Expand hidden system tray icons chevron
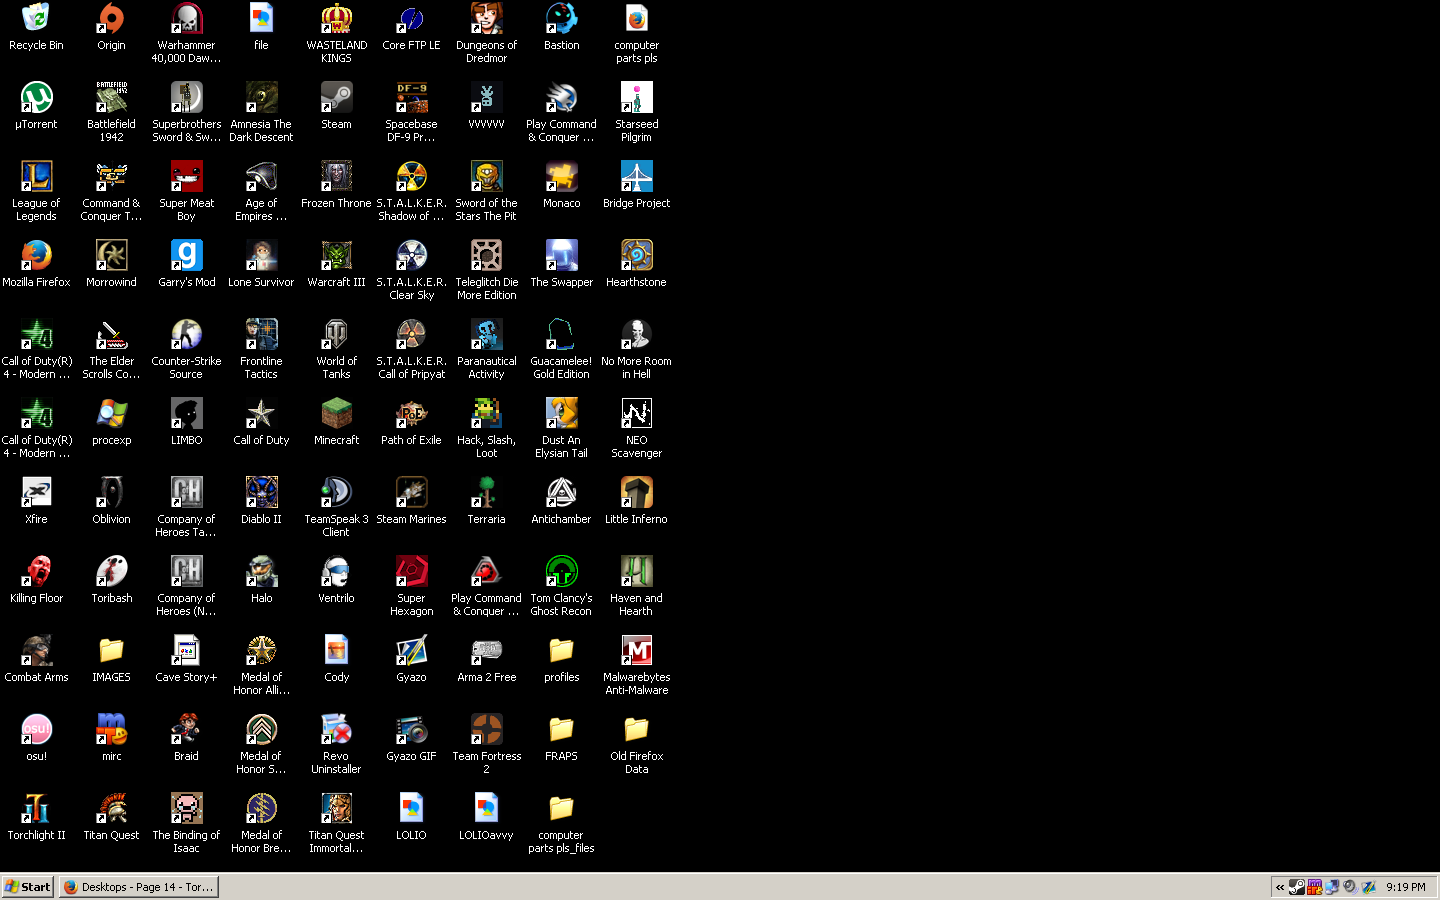Image resolution: width=1440 pixels, height=900 pixels. (x=1279, y=887)
